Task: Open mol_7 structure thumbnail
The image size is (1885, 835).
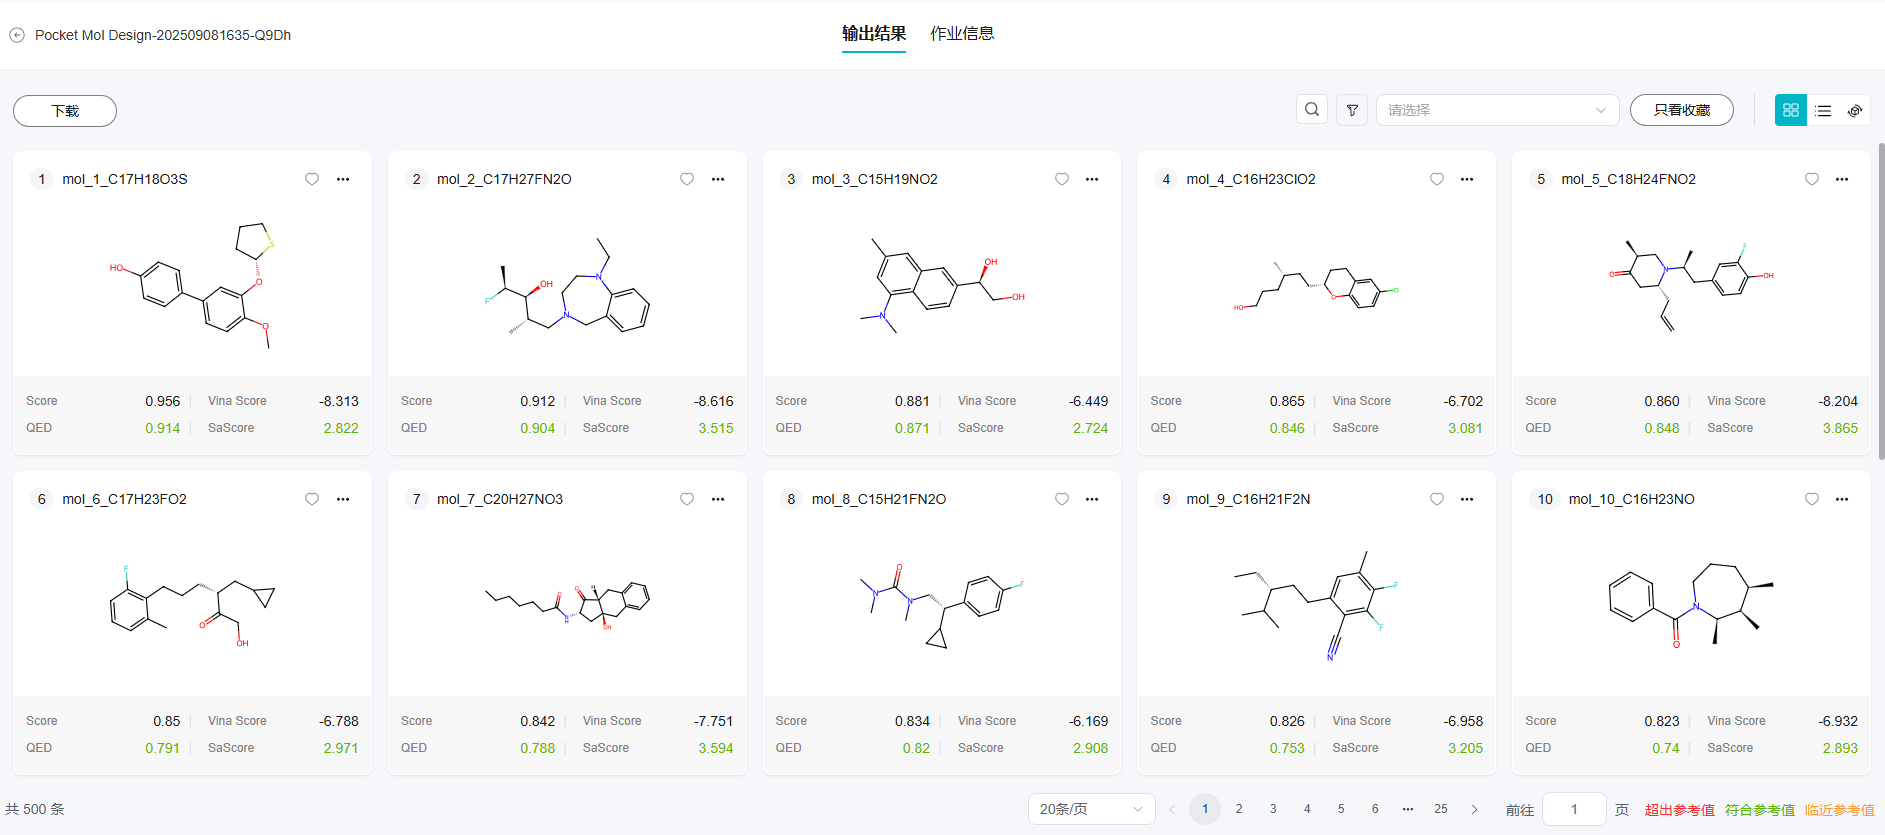Action: (x=567, y=606)
